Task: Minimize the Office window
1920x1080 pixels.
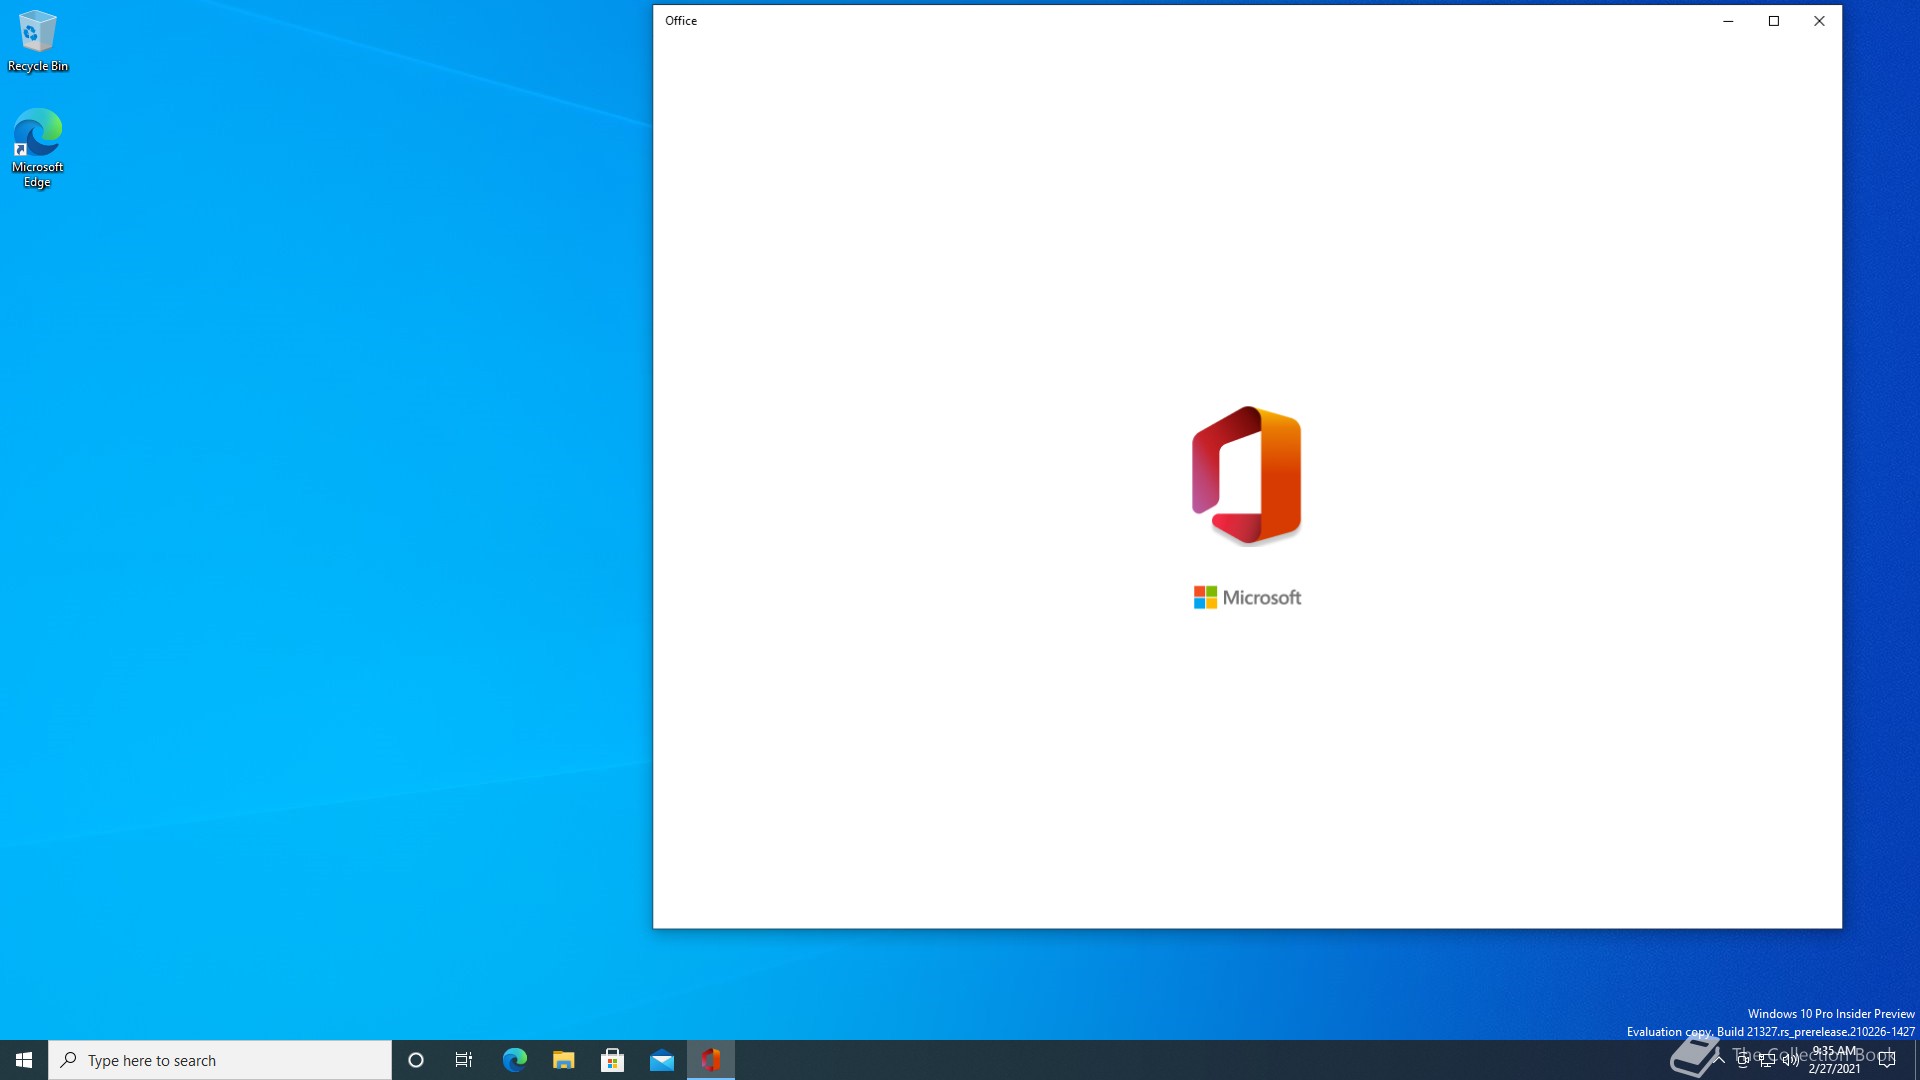Action: (x=1728, y=21)
